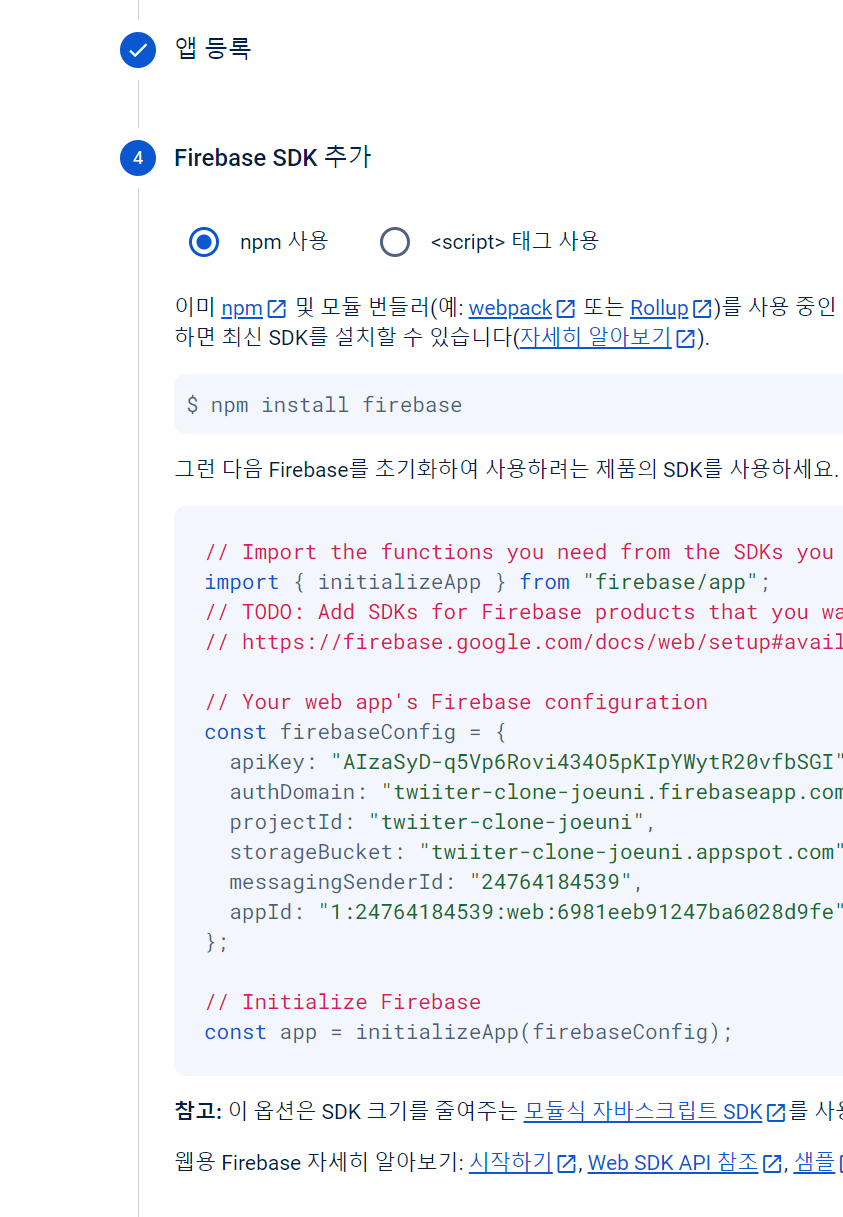Screen dimensions: 843x1217
Task: Open the 자세히 알아보기 link
Action: point(595,338)
